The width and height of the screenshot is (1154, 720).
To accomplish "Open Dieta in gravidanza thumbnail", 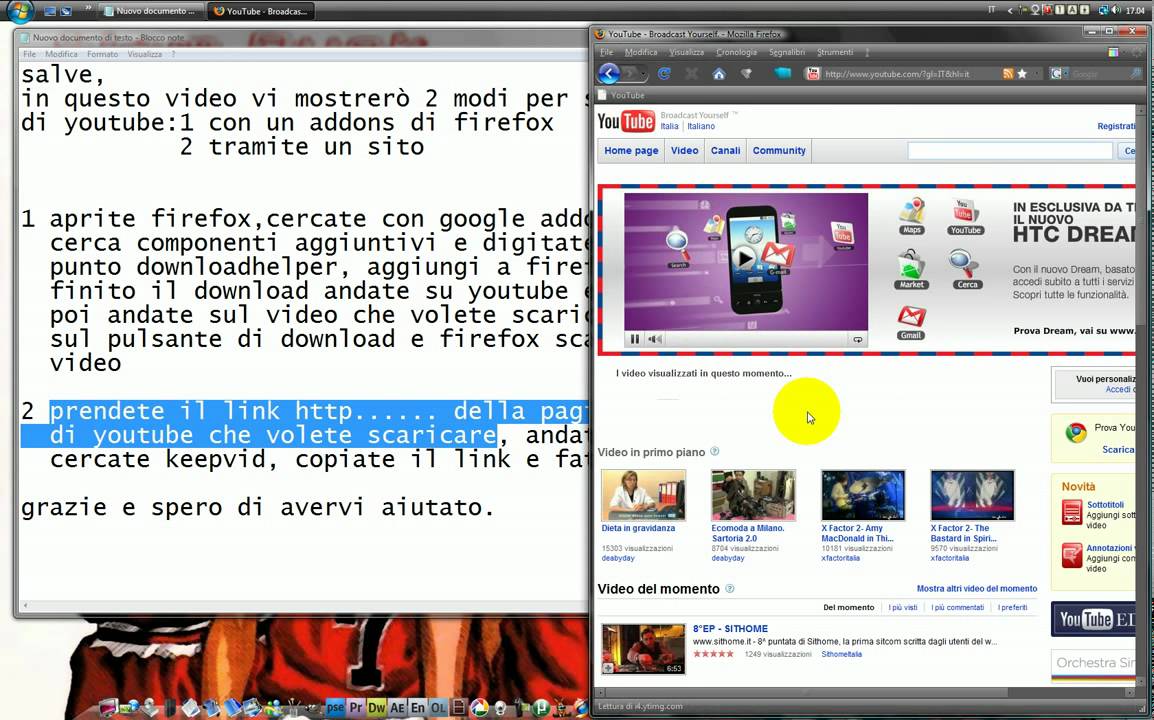I will coord(643,495).
